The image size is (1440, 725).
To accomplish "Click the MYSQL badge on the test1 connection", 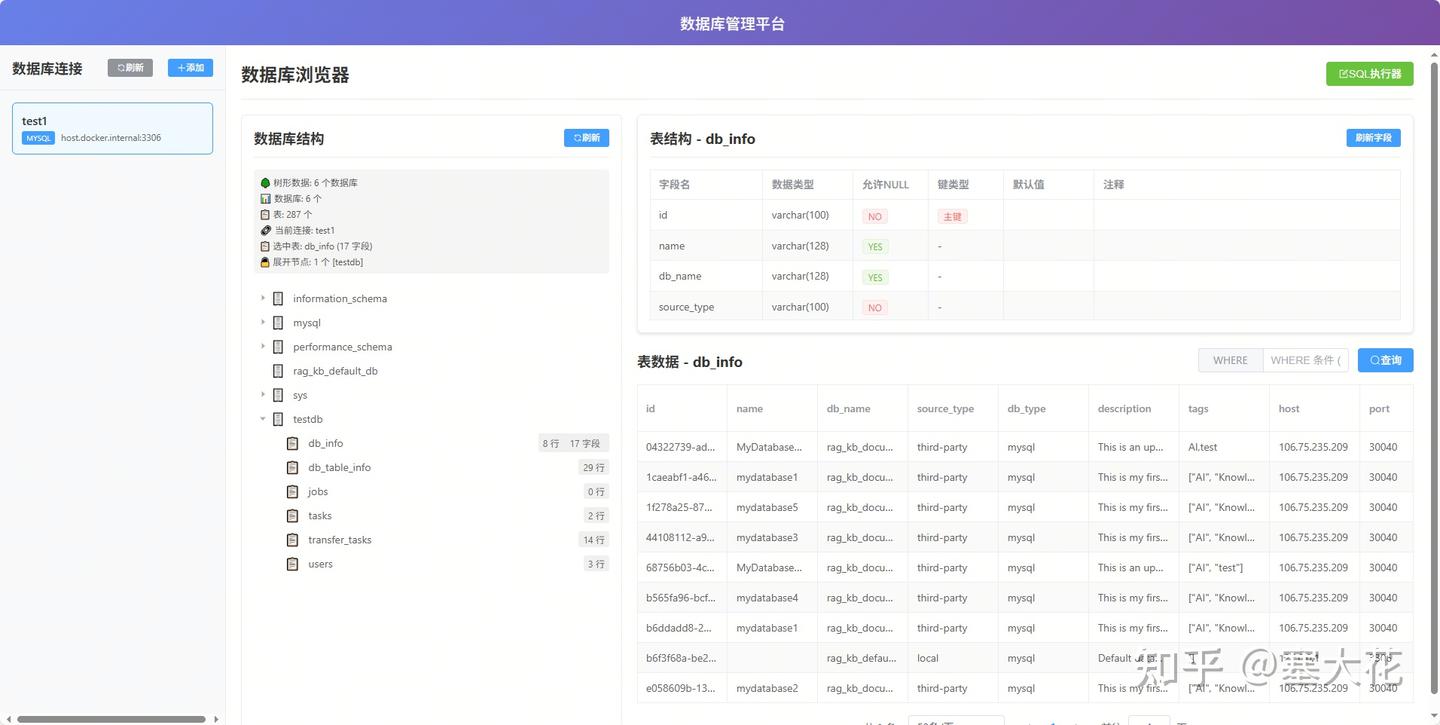I will (x=37, y=138).
